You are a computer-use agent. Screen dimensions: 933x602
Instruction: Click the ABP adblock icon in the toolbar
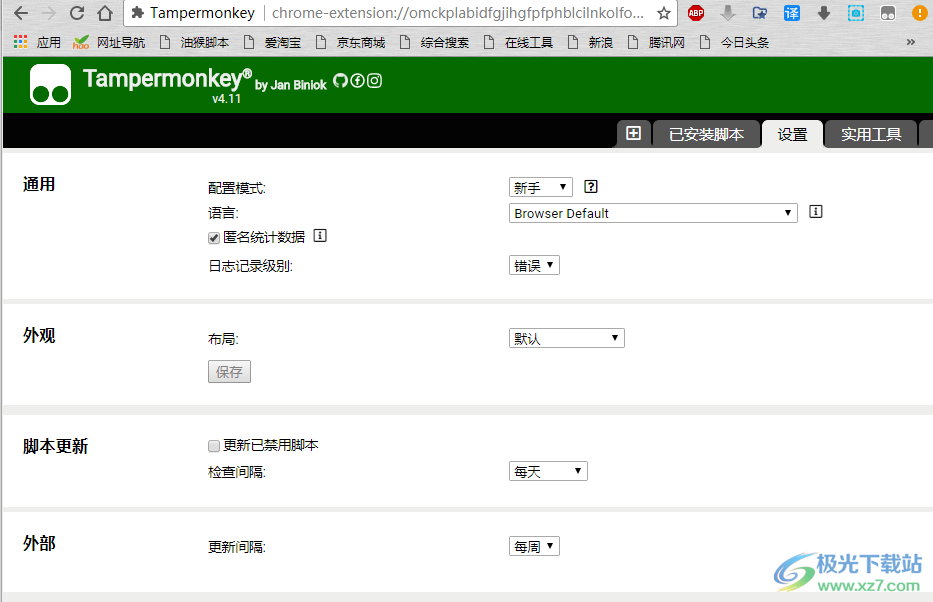[696, 13]
